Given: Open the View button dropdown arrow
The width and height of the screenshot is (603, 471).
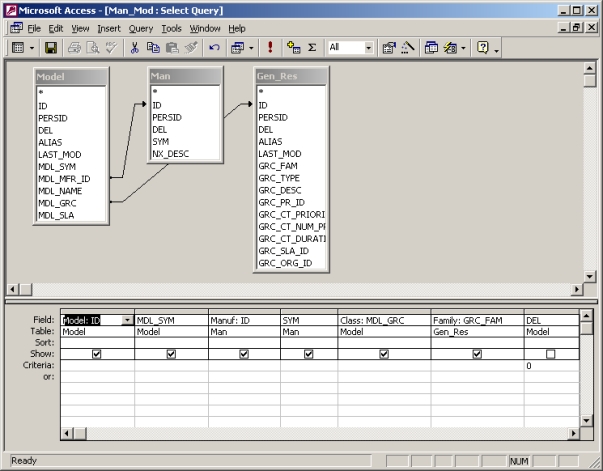Looking at the screenshot, I should click(x=32, y=48).
